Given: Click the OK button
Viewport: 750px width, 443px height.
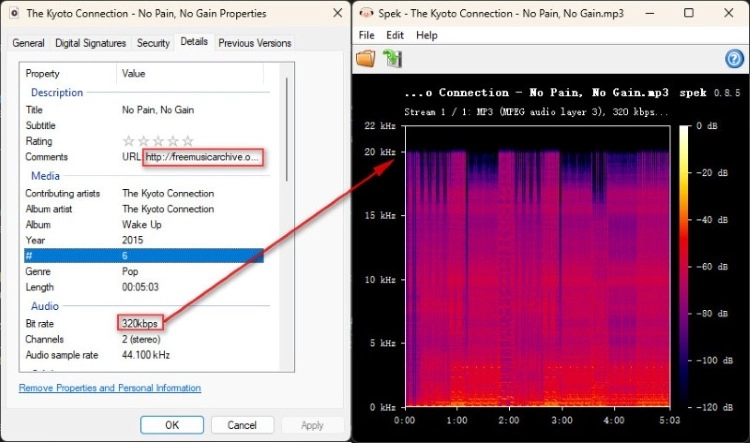Looking at the screenshot, I should [172, 425].
